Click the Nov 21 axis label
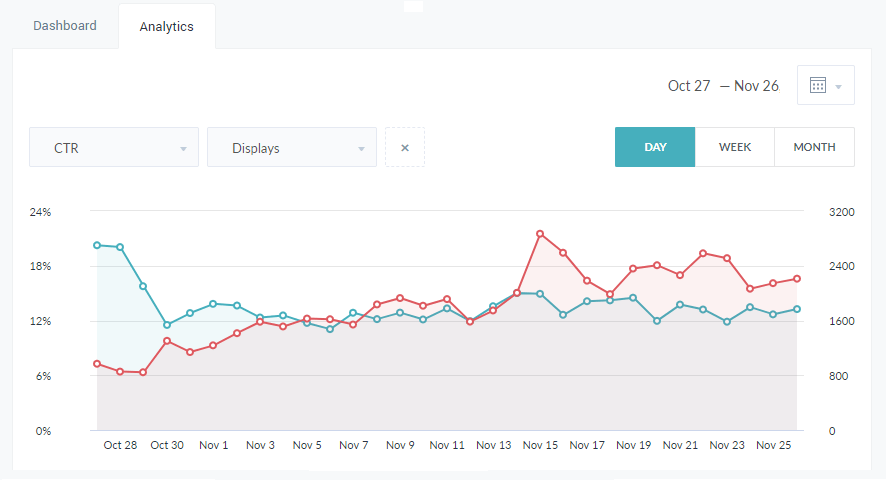Image resolution: width=886 pixels, height=480 pixels. pos(680,446)
